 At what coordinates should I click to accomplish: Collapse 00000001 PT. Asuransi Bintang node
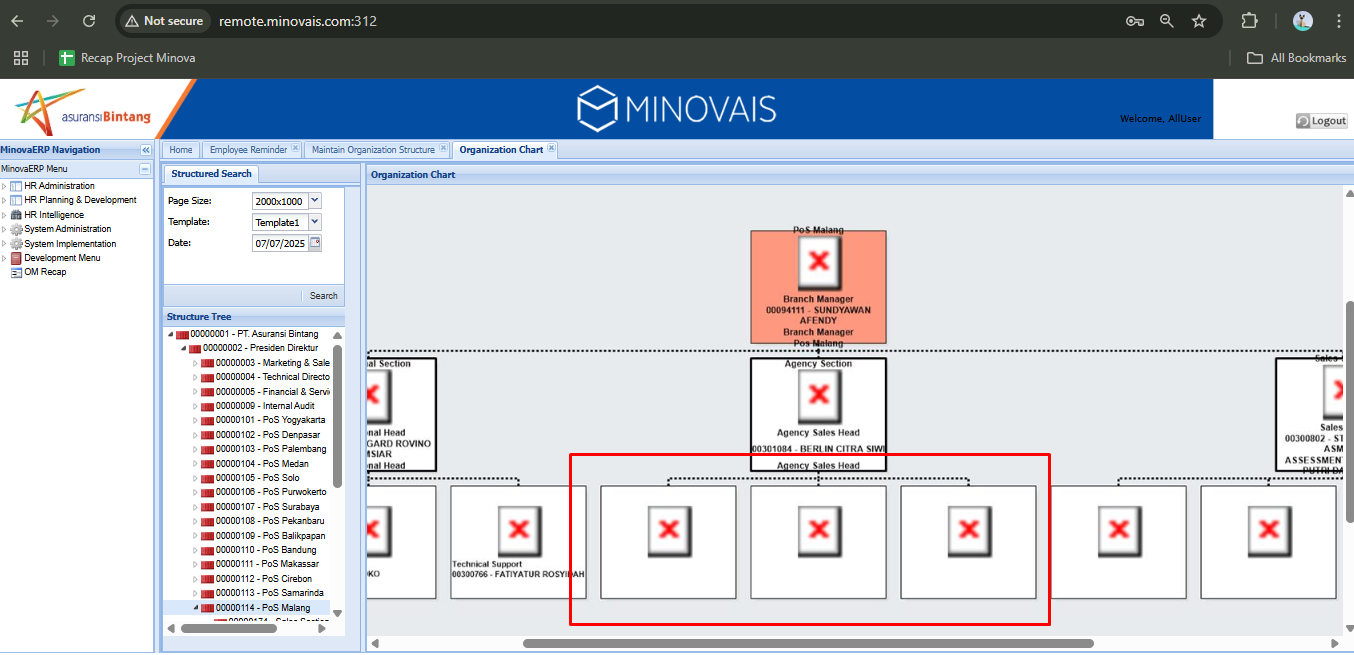click(x=170, y=334)
